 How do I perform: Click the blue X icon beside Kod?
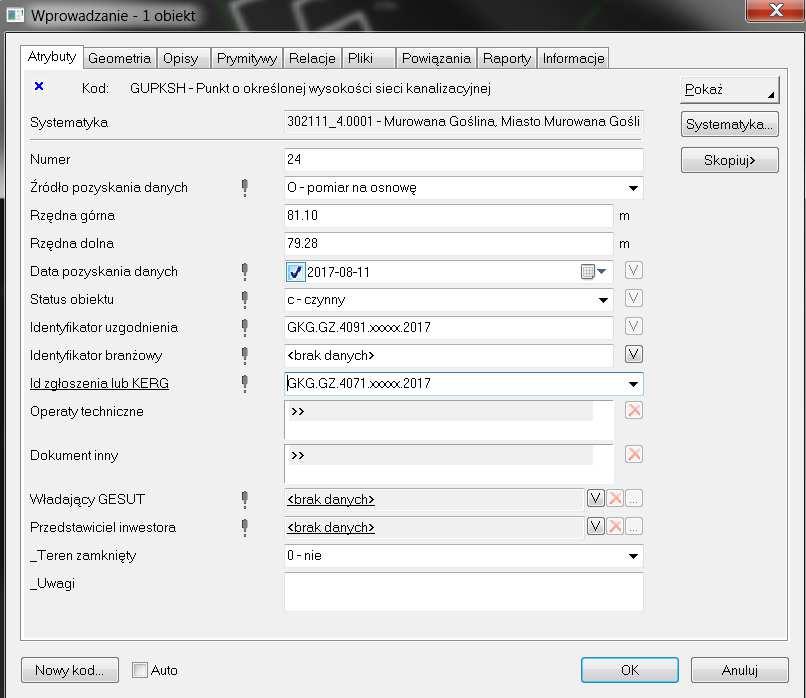[39, 86]
